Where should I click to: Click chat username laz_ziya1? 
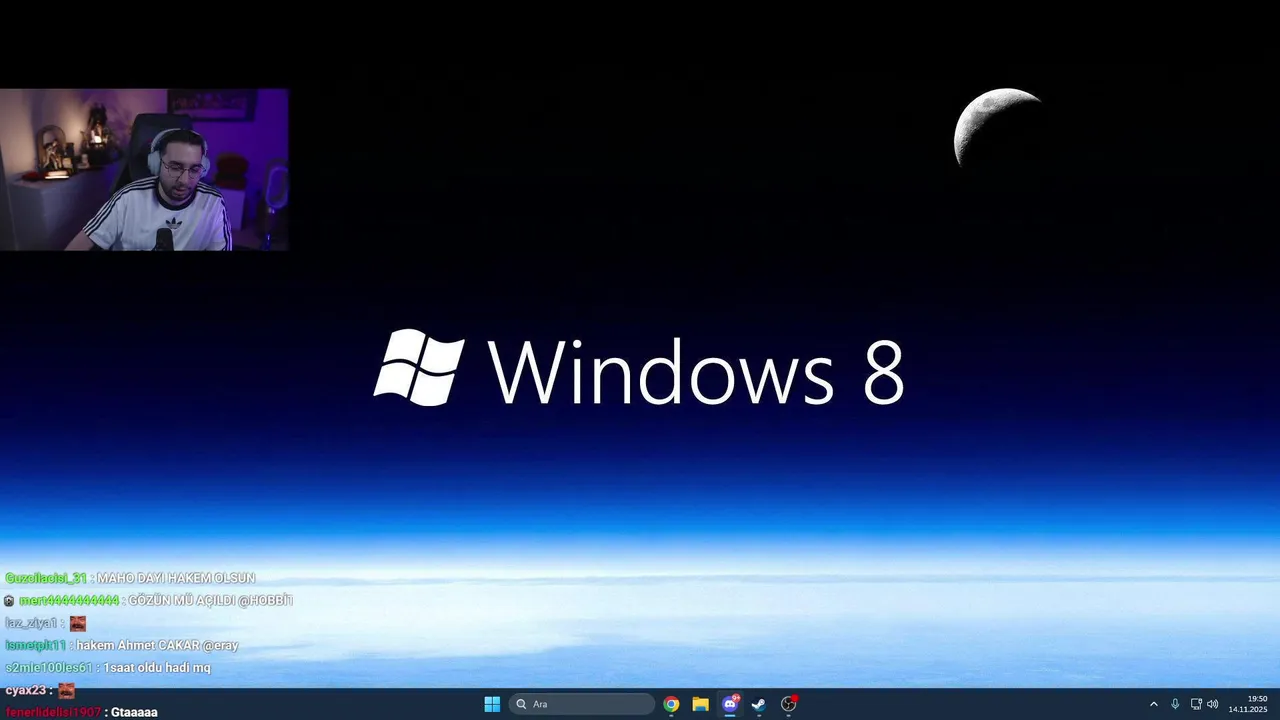(x=31, y=623)
